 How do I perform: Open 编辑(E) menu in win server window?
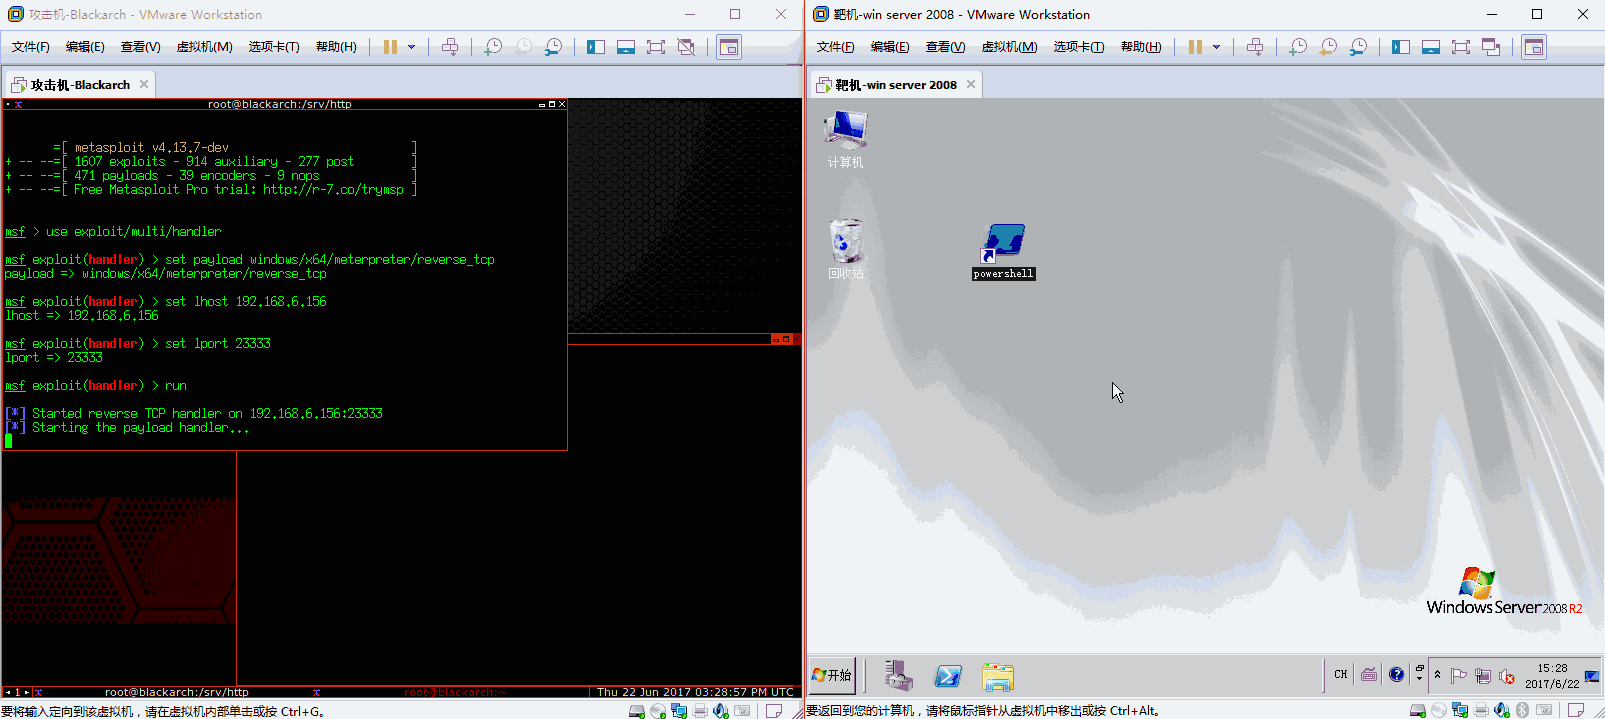coord(890,47)
